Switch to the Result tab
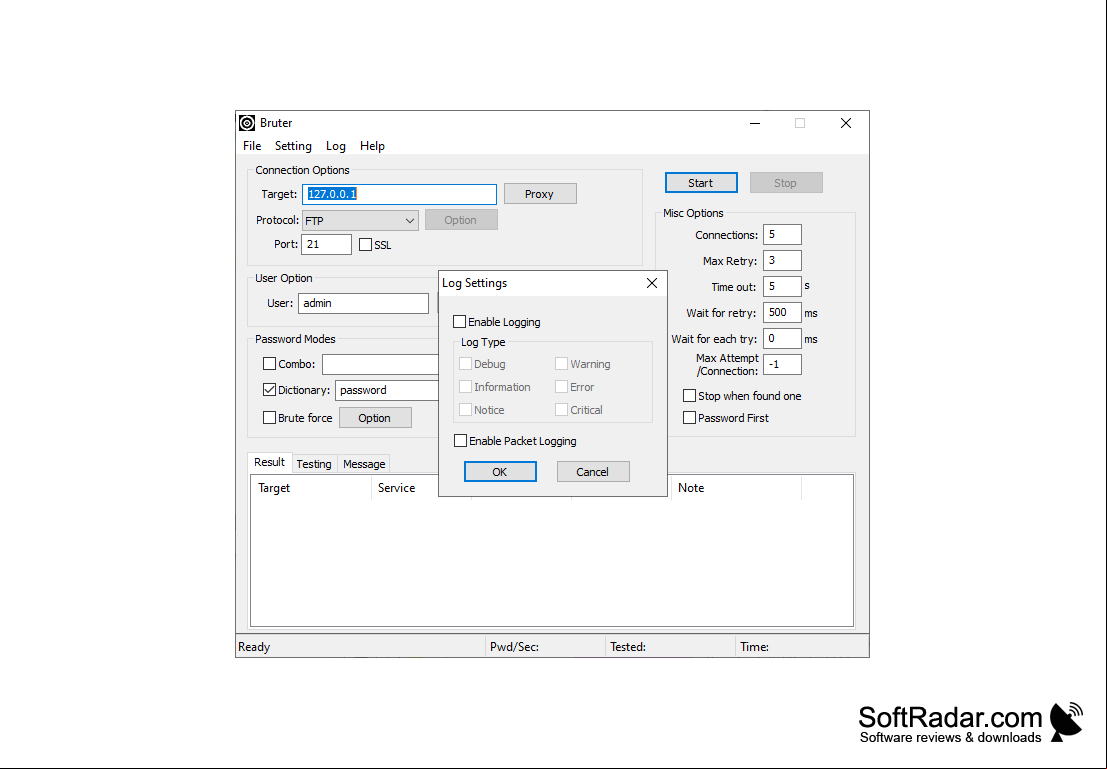This screenshot has width=1107, height=769. click(270, 463)
